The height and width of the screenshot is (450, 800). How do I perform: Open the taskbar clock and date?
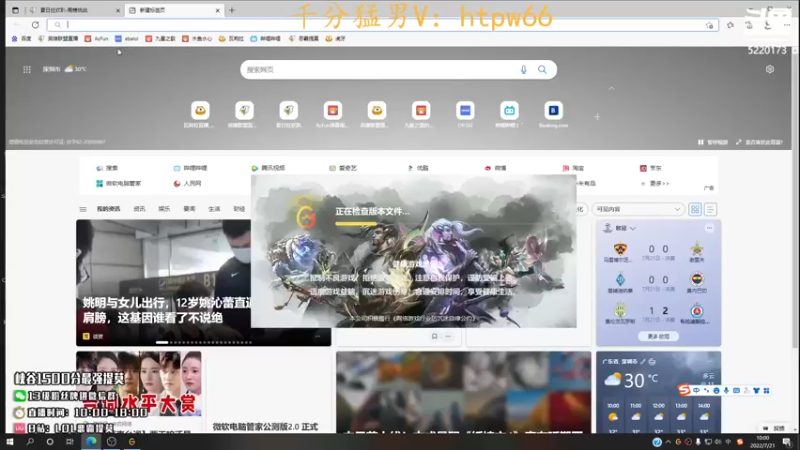click(x=763, y=442)
